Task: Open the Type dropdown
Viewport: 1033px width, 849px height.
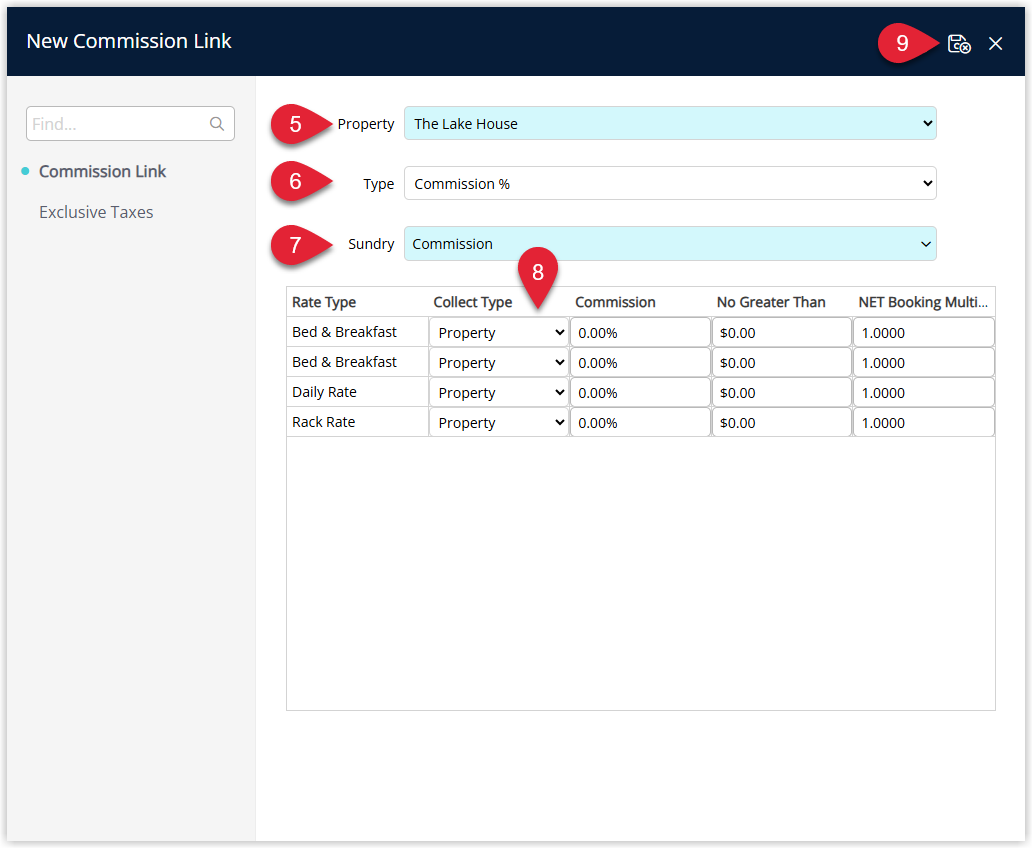Action: pyautogui.click(x=670, y=183)
